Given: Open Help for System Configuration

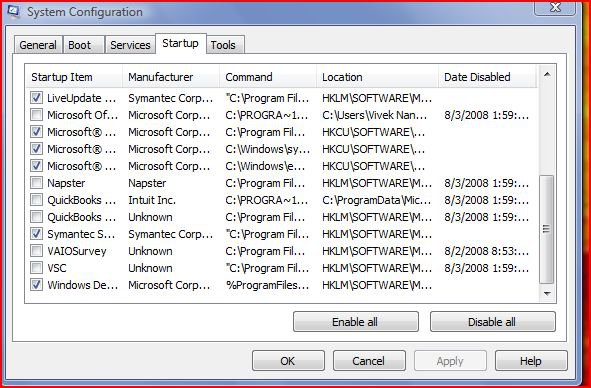Looking at the screenshot, I should [531, 361].
